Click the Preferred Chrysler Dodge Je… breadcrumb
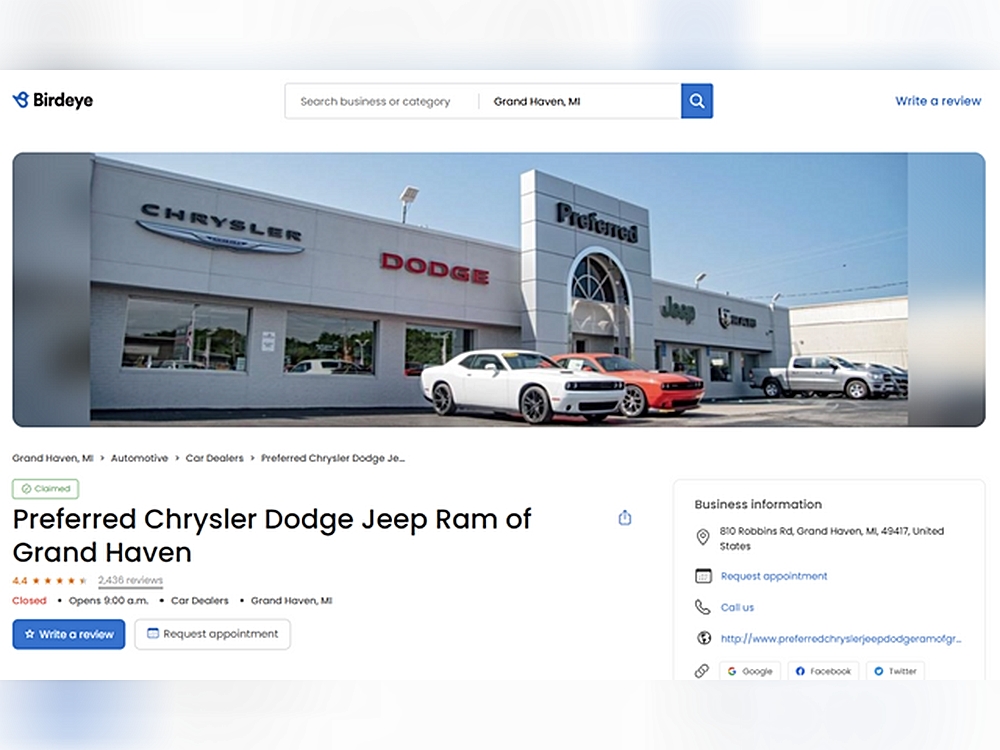Image resolution: width=1000 pixels, height=750 pixels. pos(333,458)
